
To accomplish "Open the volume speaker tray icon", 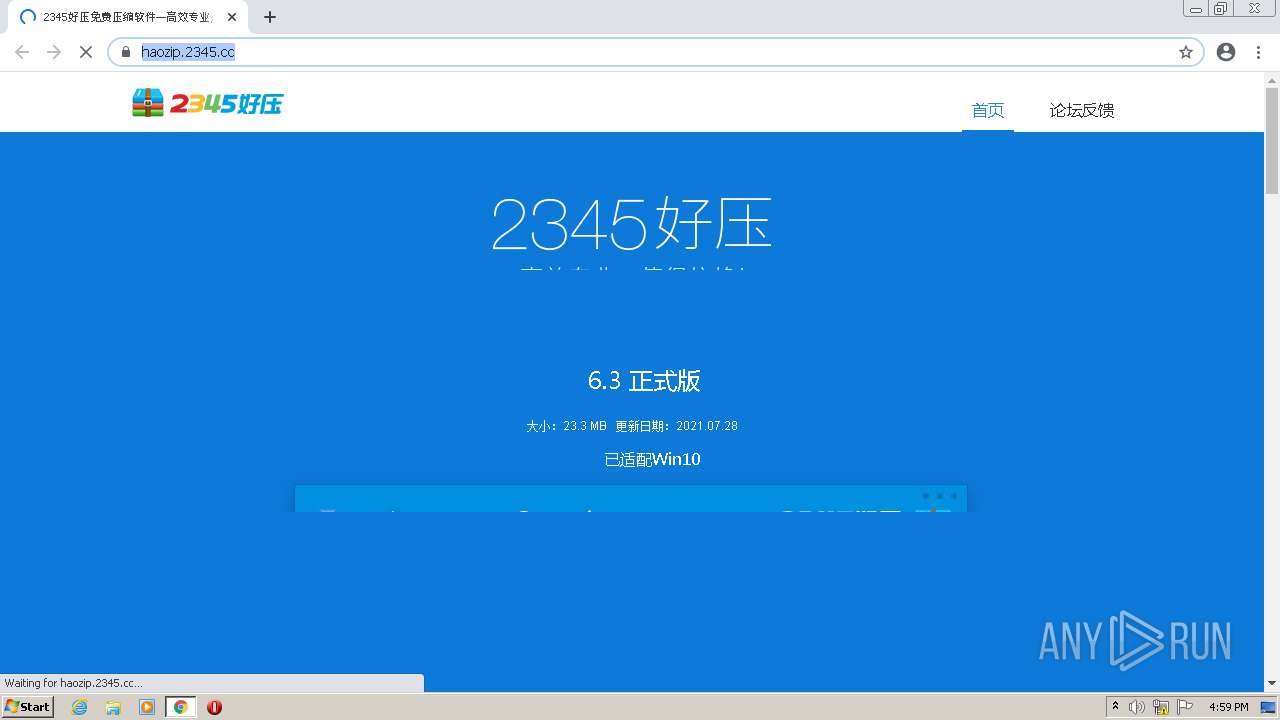I will [x=1137, y=707].
